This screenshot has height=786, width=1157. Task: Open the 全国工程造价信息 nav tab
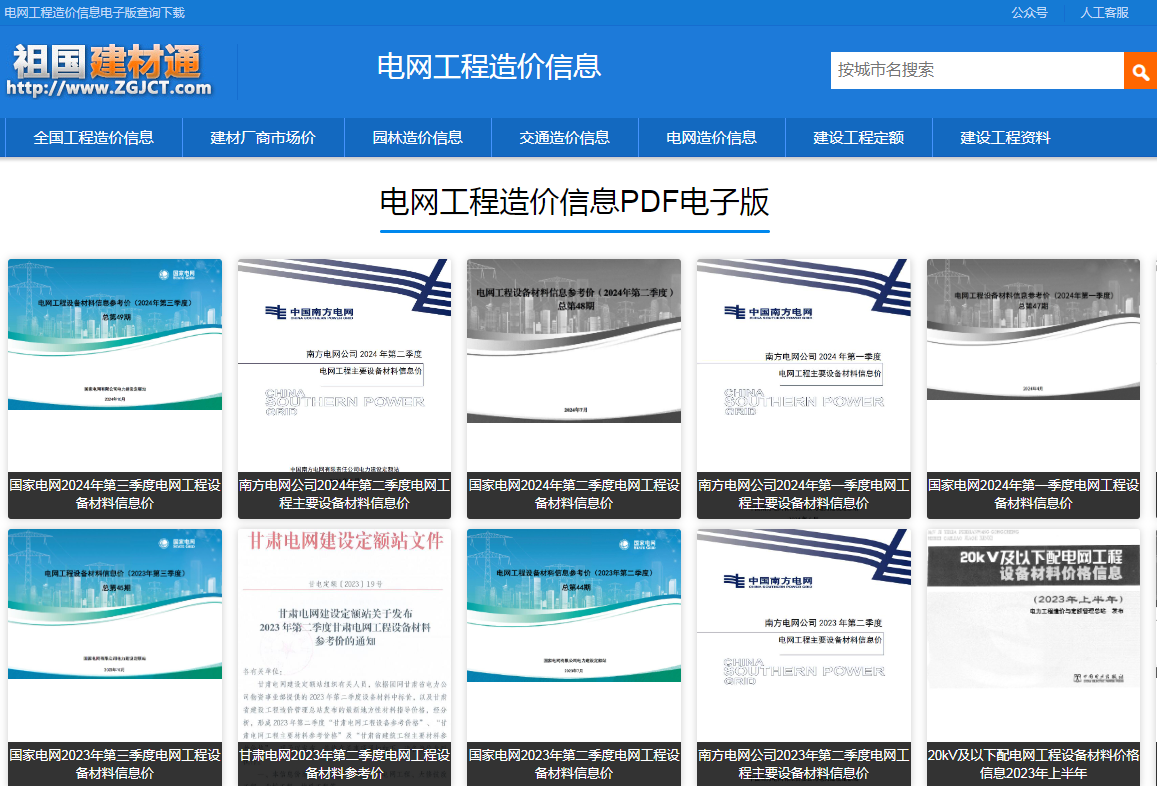point(94,137)
